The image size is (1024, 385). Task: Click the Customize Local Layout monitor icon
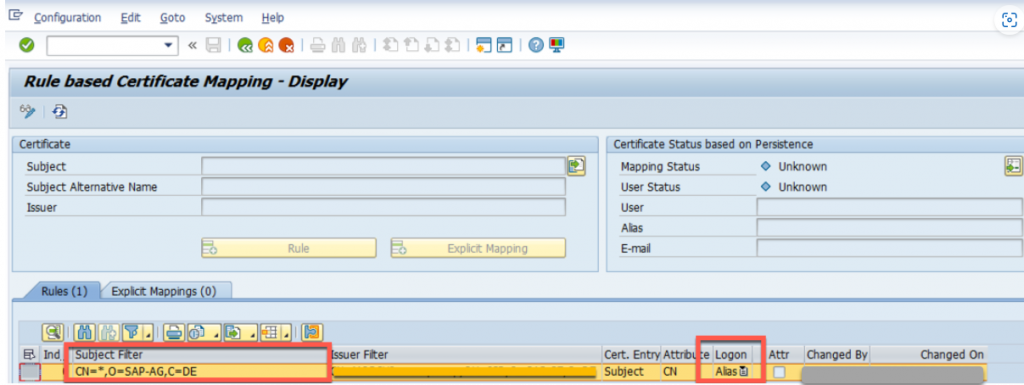pyautogui.click(x=556, y=45)
